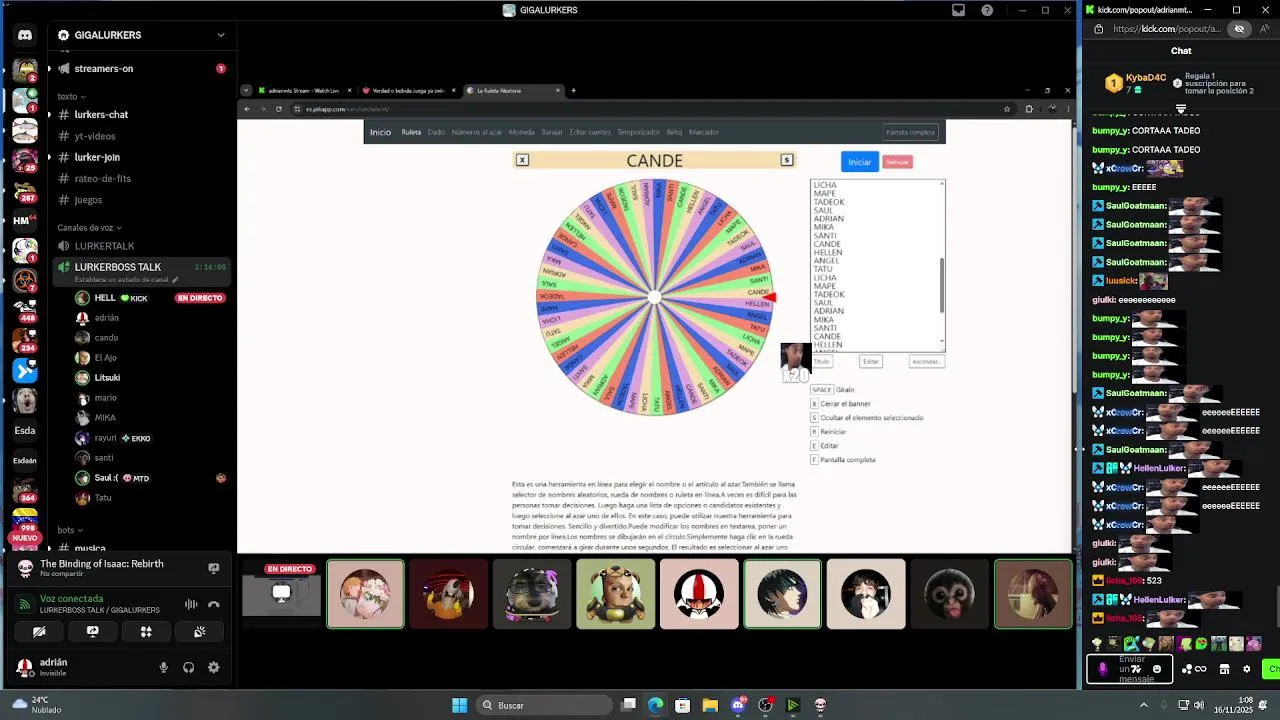Select the EN DIRECTO stream thumbnail
This screenshot has width=1280, height=720.
tap(281, 594)
